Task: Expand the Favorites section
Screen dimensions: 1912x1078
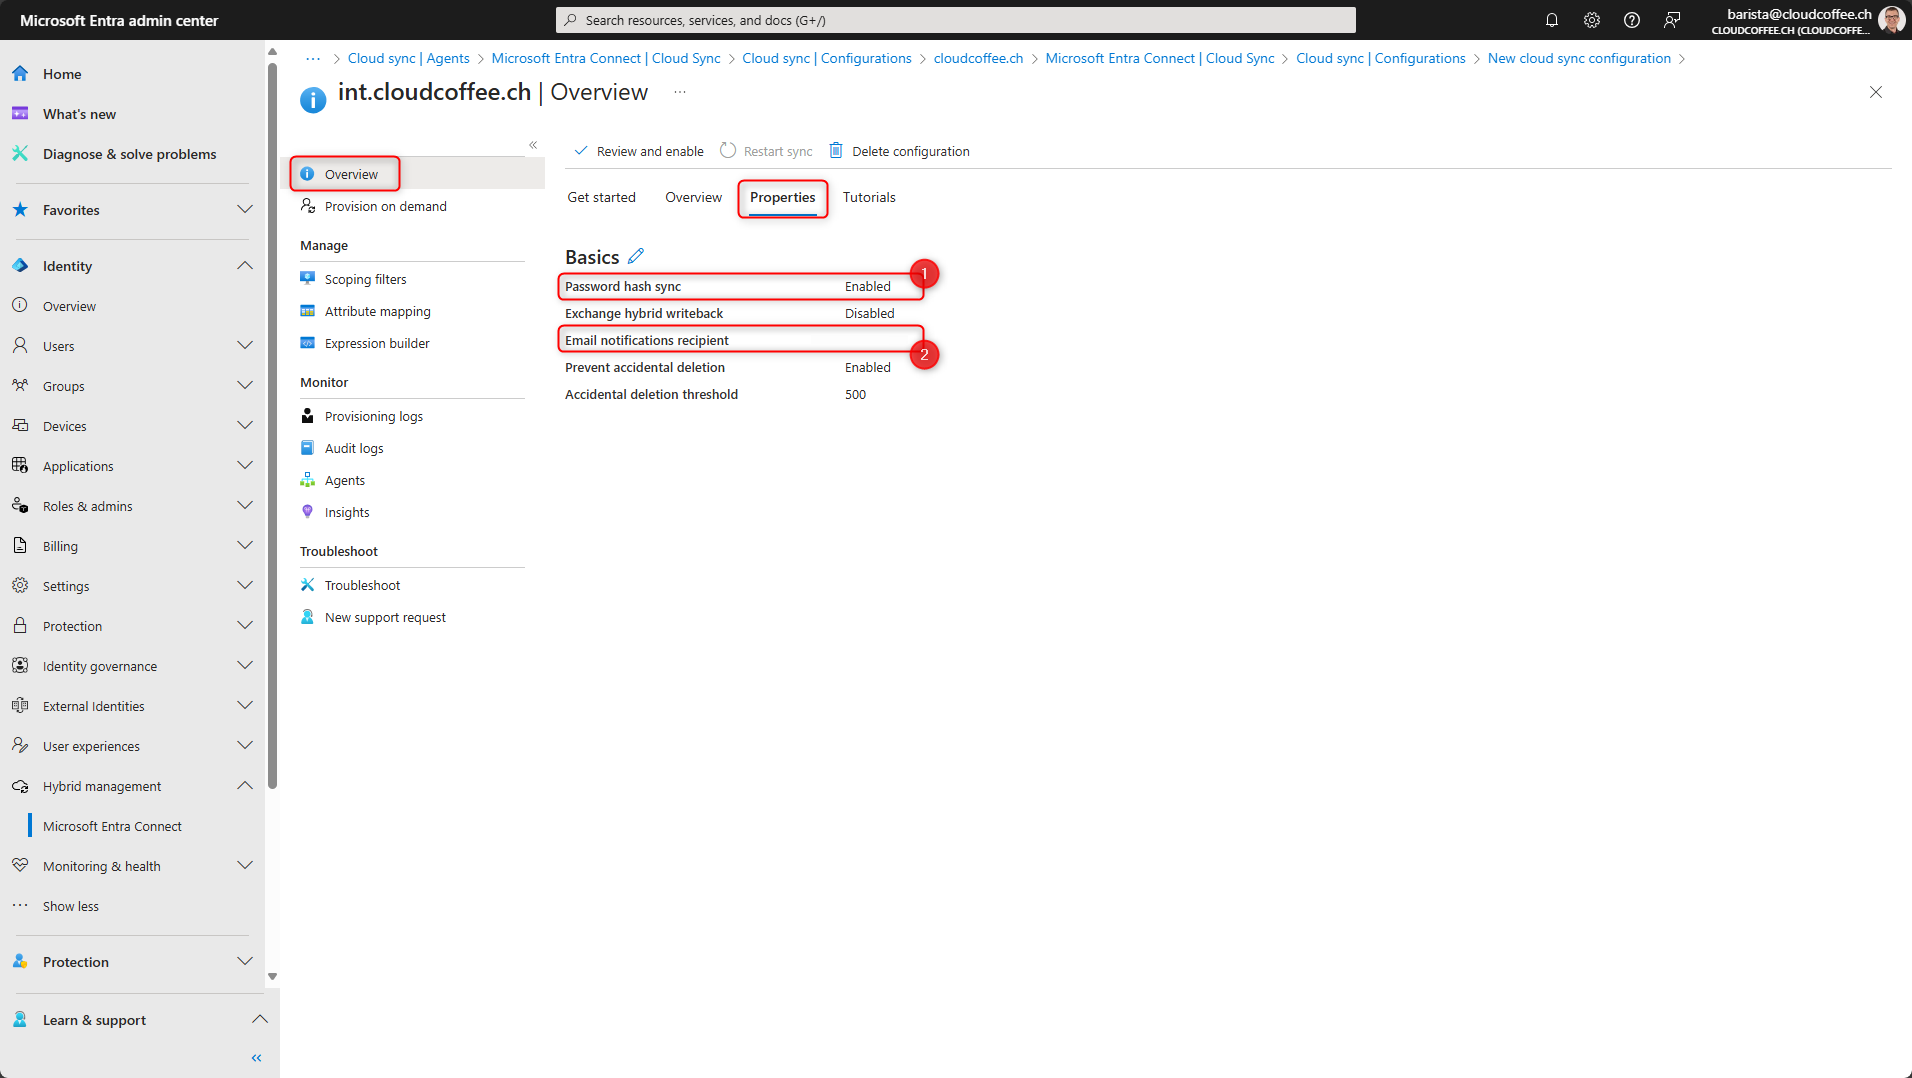Action: [245, 210]
